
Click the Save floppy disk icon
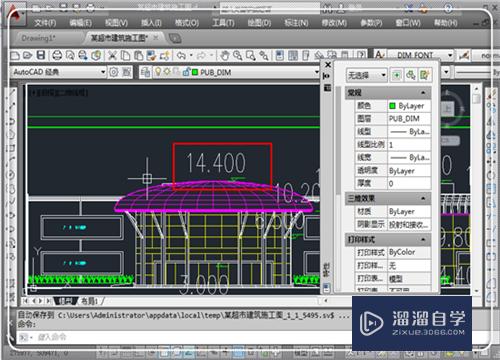(x=41, y=55)
